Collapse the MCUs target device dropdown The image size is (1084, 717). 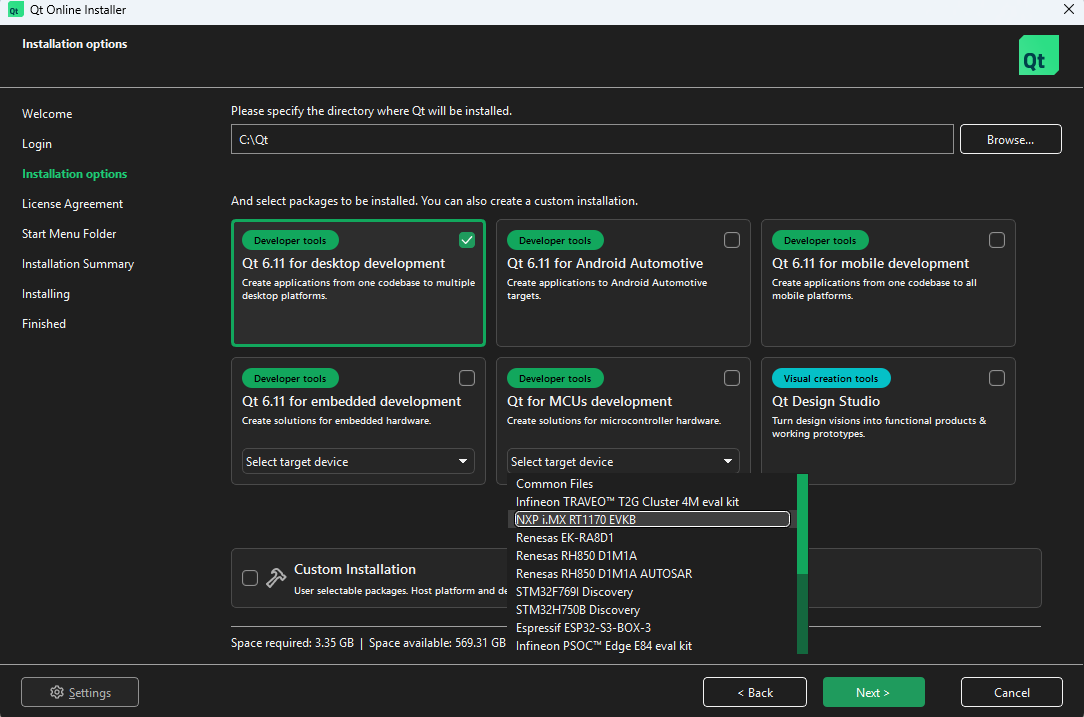coord(623,461)
